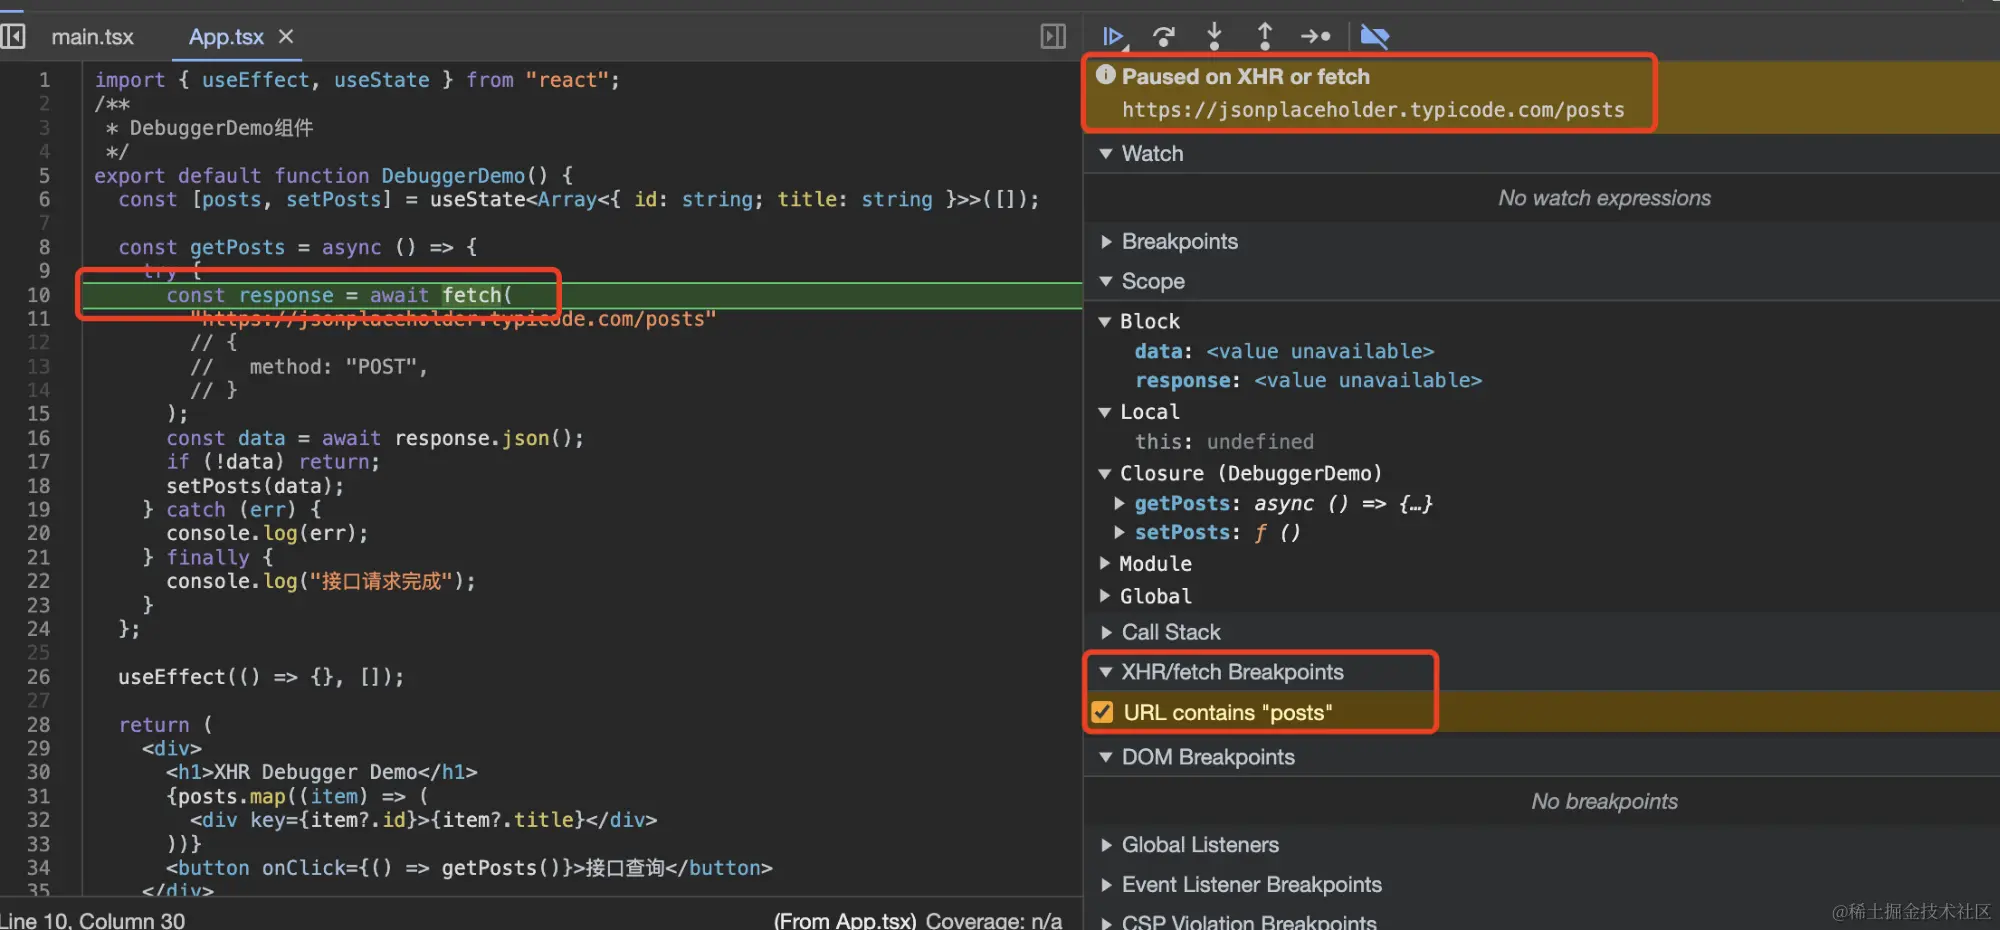Click "Line 10, Column 30" status text
The image size is (2000, 930).
click(x=93, y=920)
